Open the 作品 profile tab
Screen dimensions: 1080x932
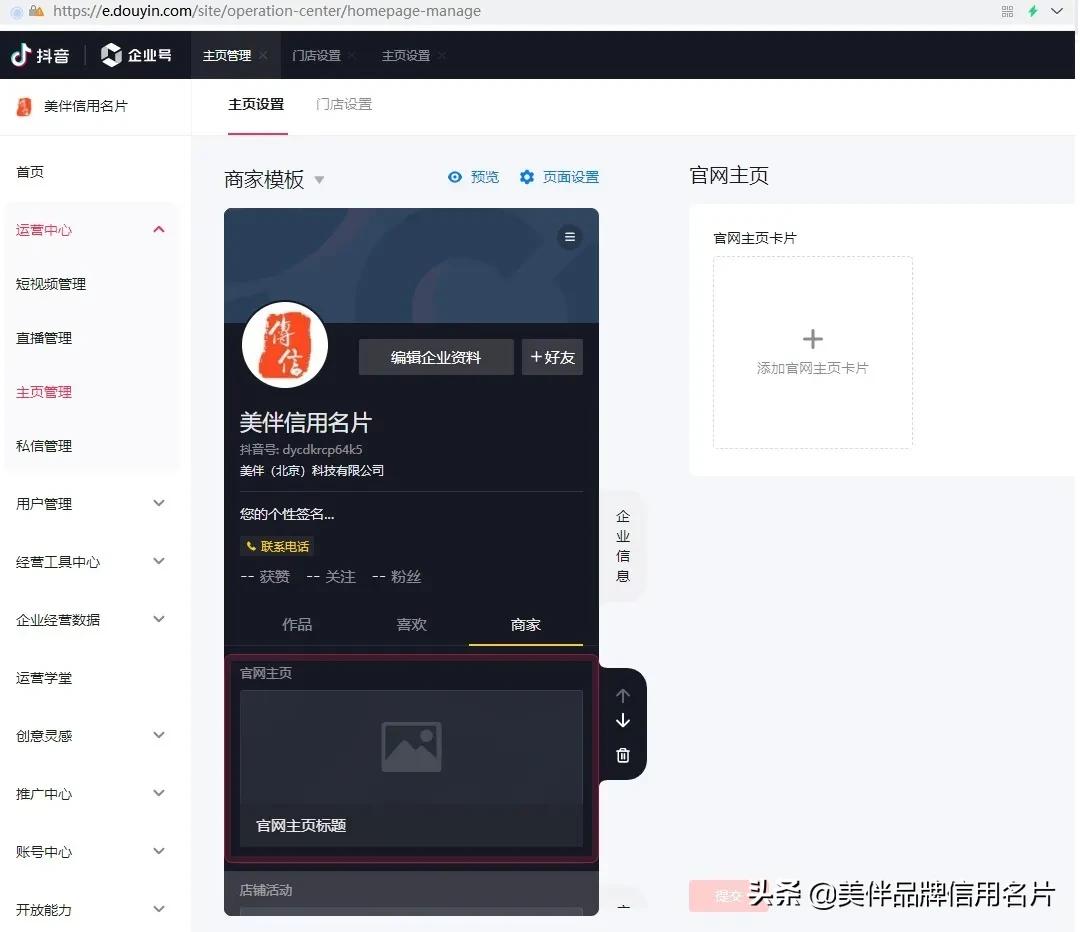point(297,624)
